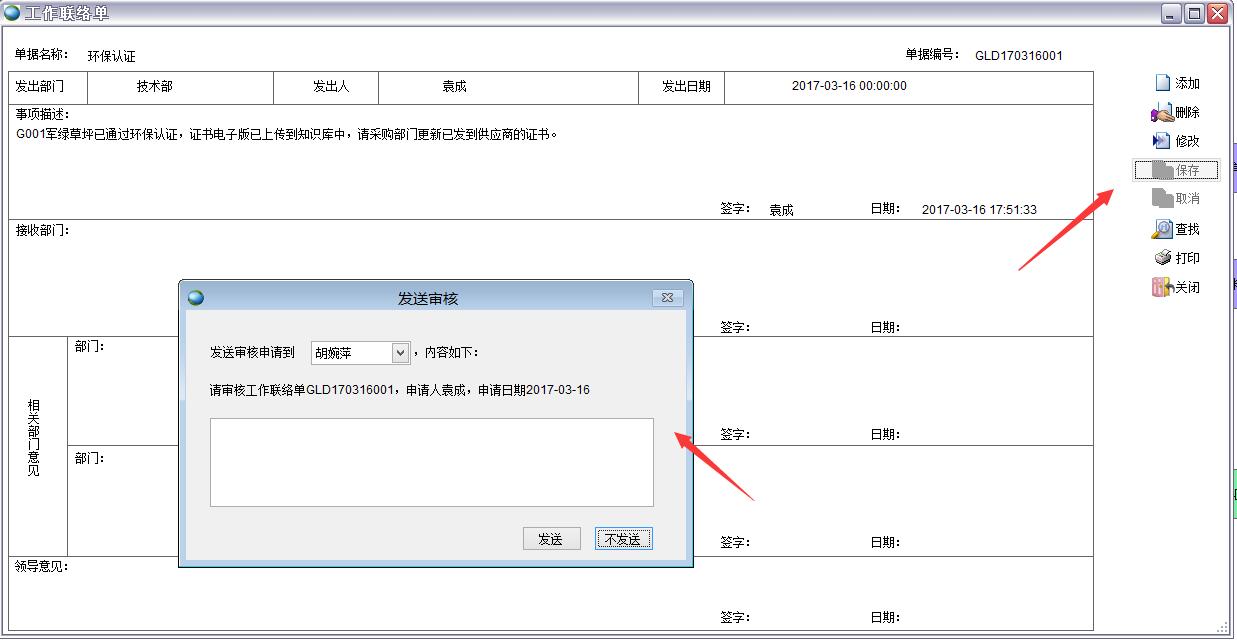Click the 发出人 value 袁成
Image resolution: width=1237 pixels, height=640 pixels.
pos(455,87)
